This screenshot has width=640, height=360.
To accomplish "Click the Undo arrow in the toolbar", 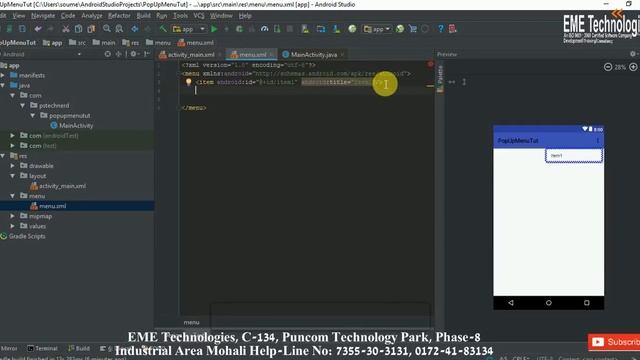I will pos(38,29).
